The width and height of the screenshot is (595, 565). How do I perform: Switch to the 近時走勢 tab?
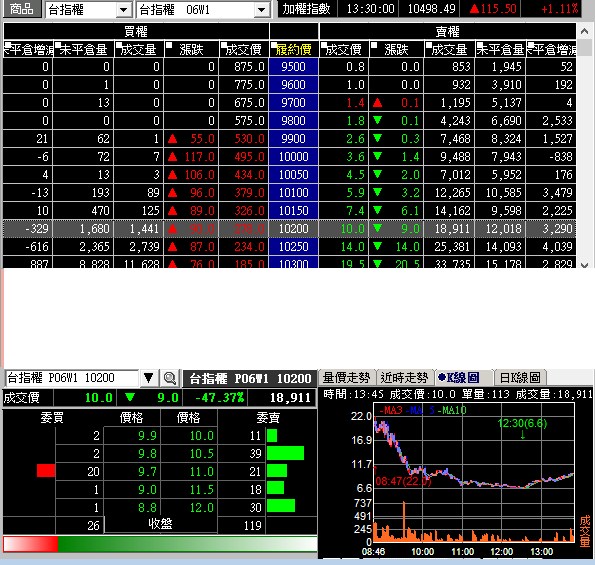[405, 378]
